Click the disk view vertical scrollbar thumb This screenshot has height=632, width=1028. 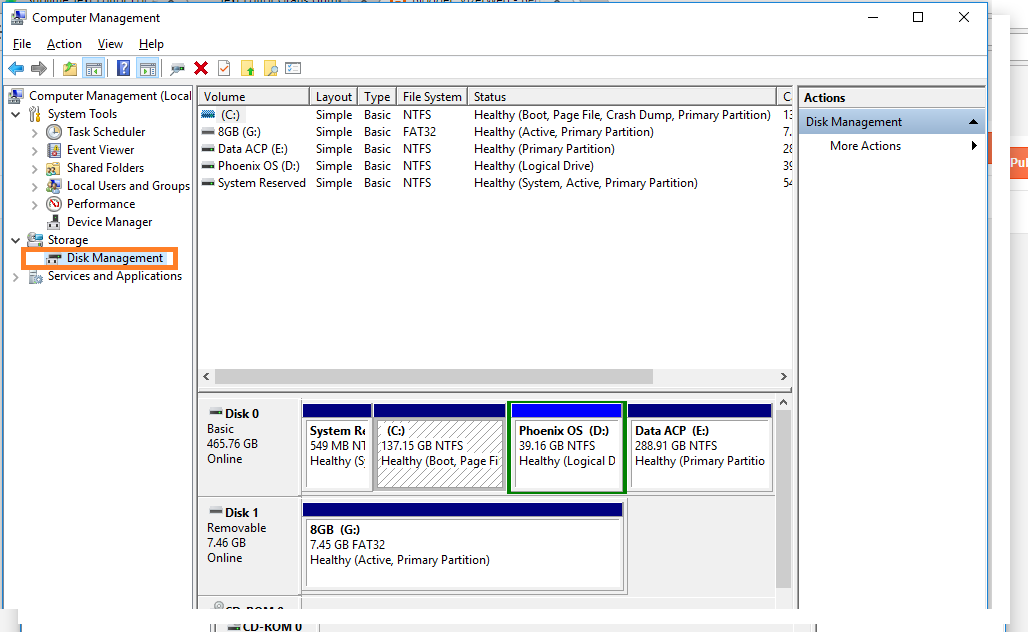coord(783,499)
